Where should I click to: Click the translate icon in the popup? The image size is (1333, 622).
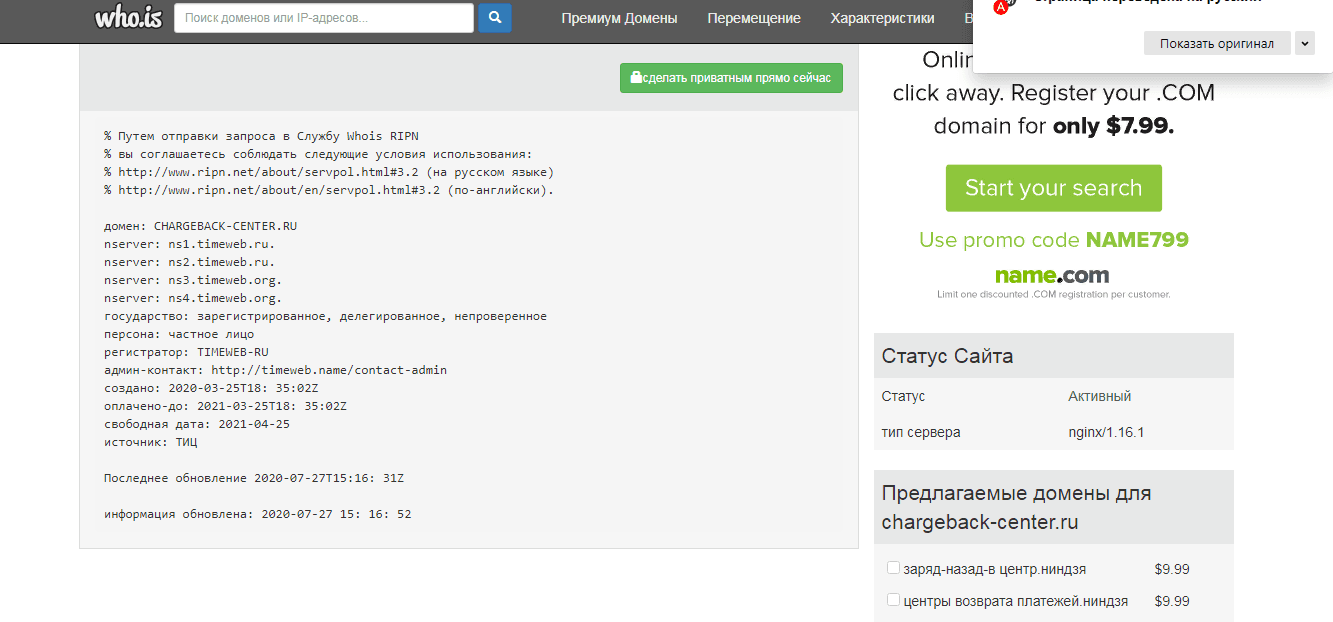pyautogui.click(x=1001, y=5)
